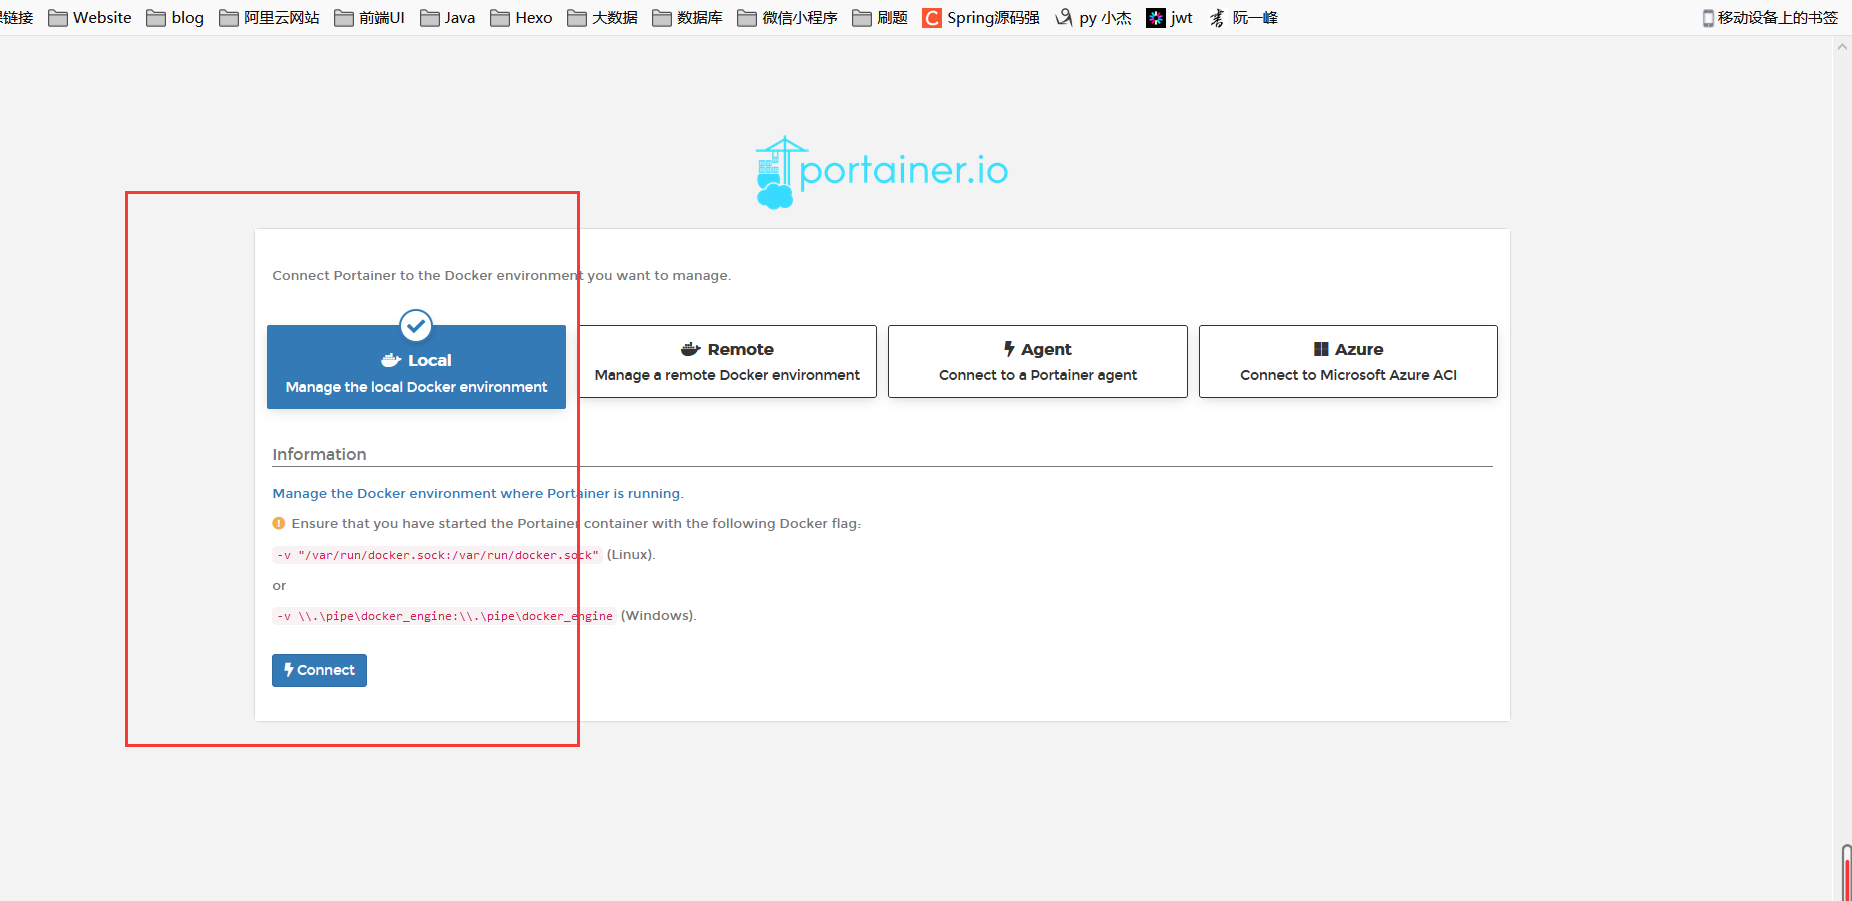Click the page scrollbar up arrow
Screen dimensions: 1852x901
pos(1842,47)
